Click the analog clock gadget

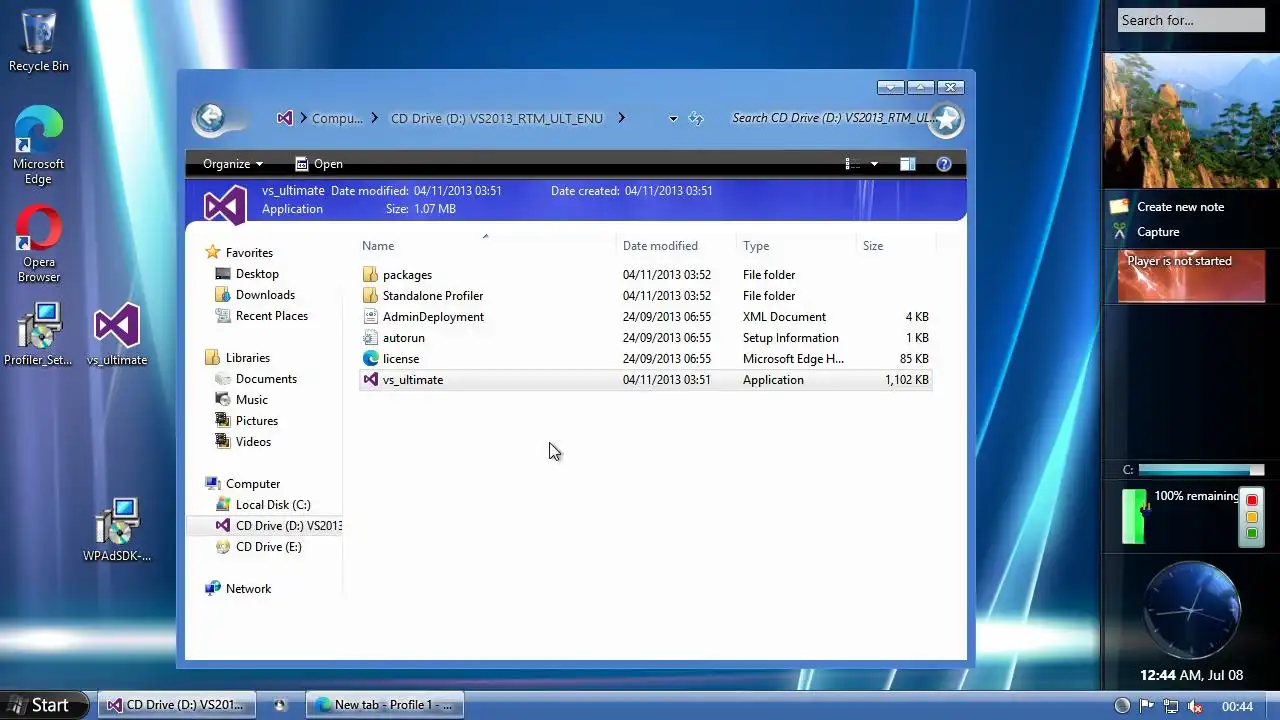[x=1191, y=610]
